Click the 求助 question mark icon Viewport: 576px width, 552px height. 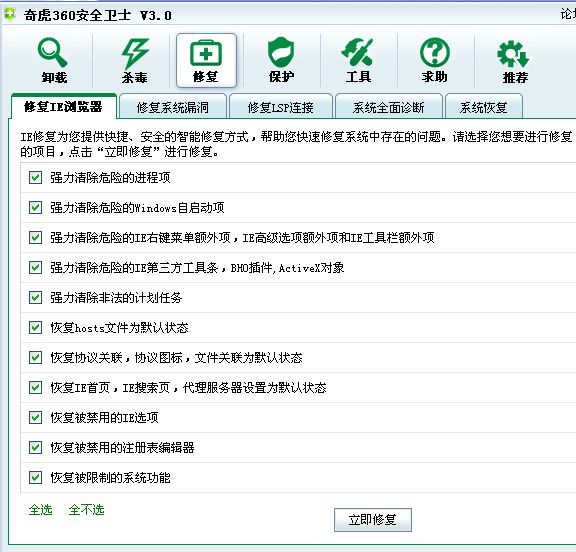(435, 53)
